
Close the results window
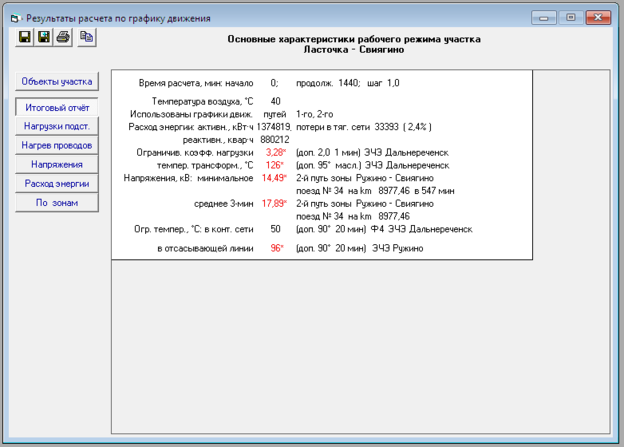[598, 18]
